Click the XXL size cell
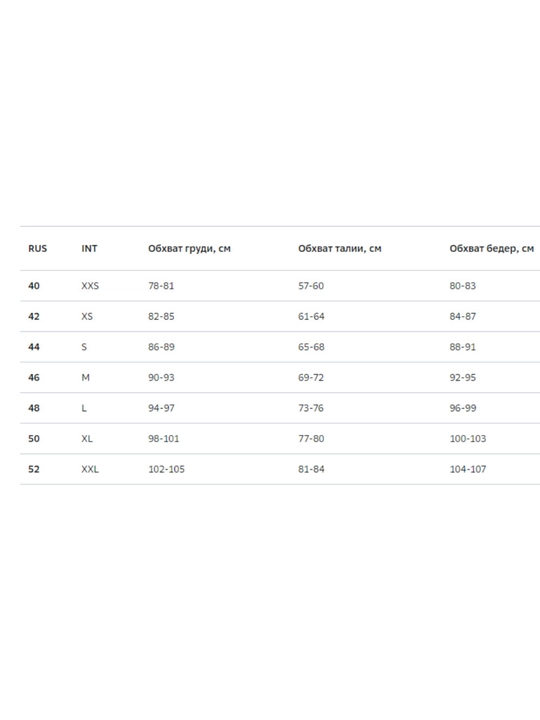The width and height of the screenshot is (540, 720). 90,469
